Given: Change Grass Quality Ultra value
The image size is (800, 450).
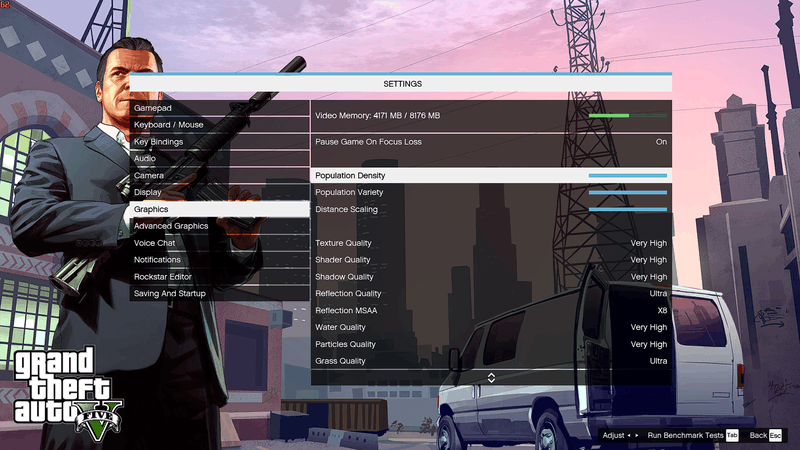Looking at the screenshot, I should tap(658, 361).
